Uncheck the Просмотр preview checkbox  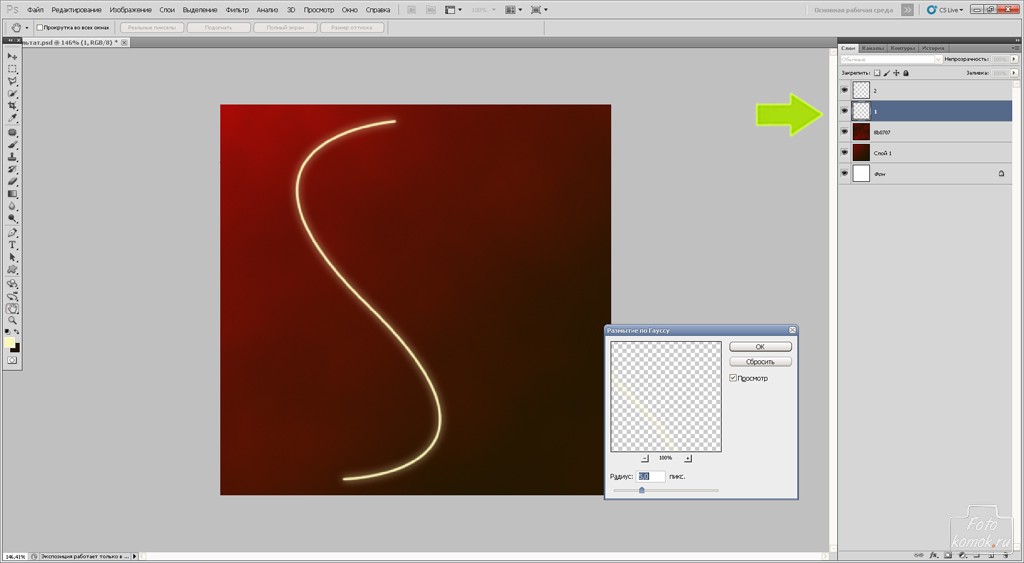pos(733,378)
